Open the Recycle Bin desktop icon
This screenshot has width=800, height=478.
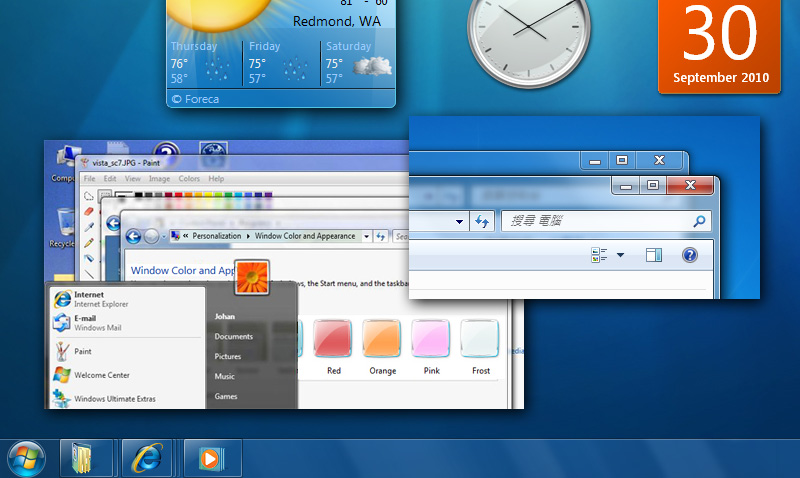click(x=64, y=228)
